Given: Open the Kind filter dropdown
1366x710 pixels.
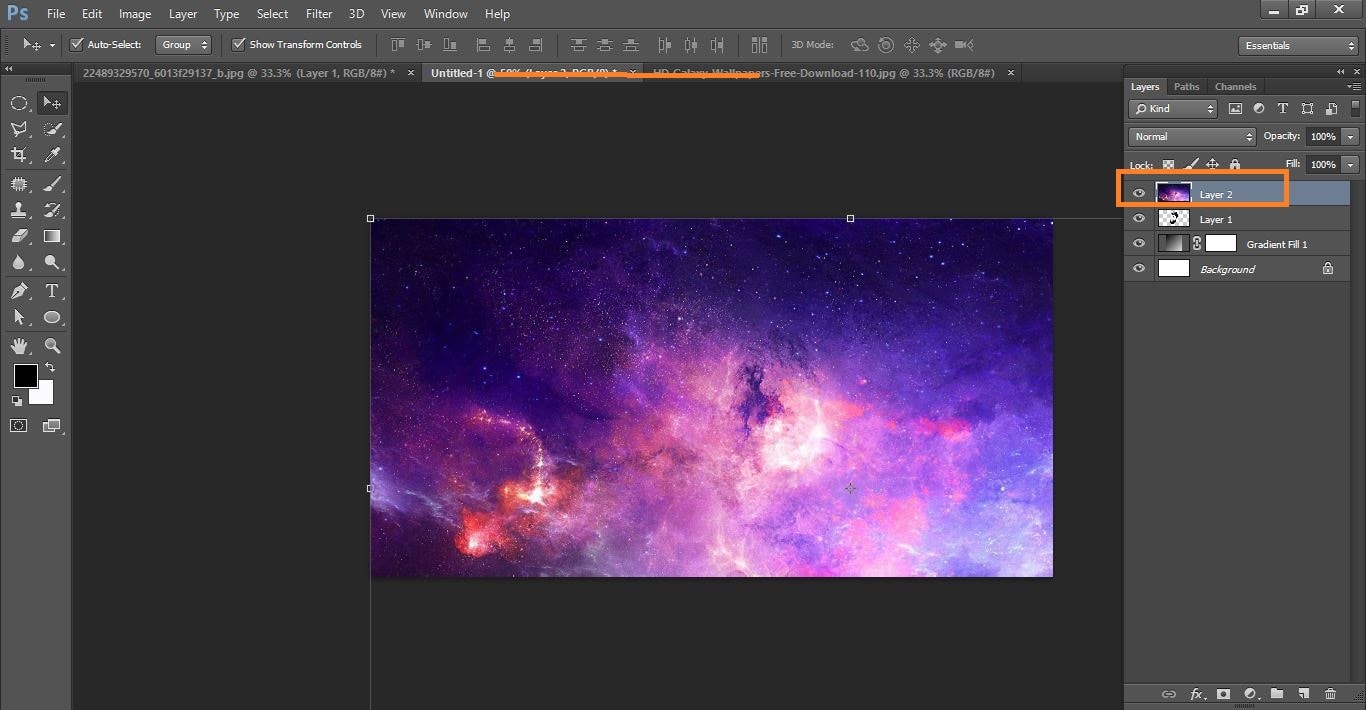Looking at the screenshot, I should pyautogui.click(x=1170, y=108).
